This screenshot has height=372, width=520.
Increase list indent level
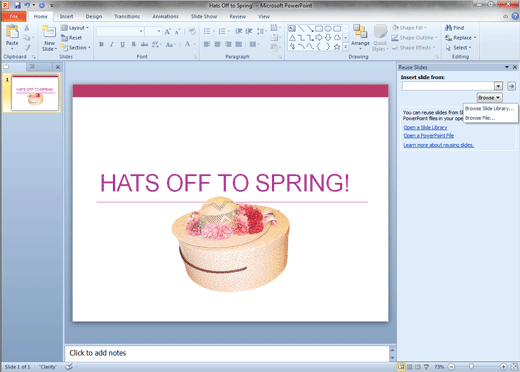(x=249, y=31)
